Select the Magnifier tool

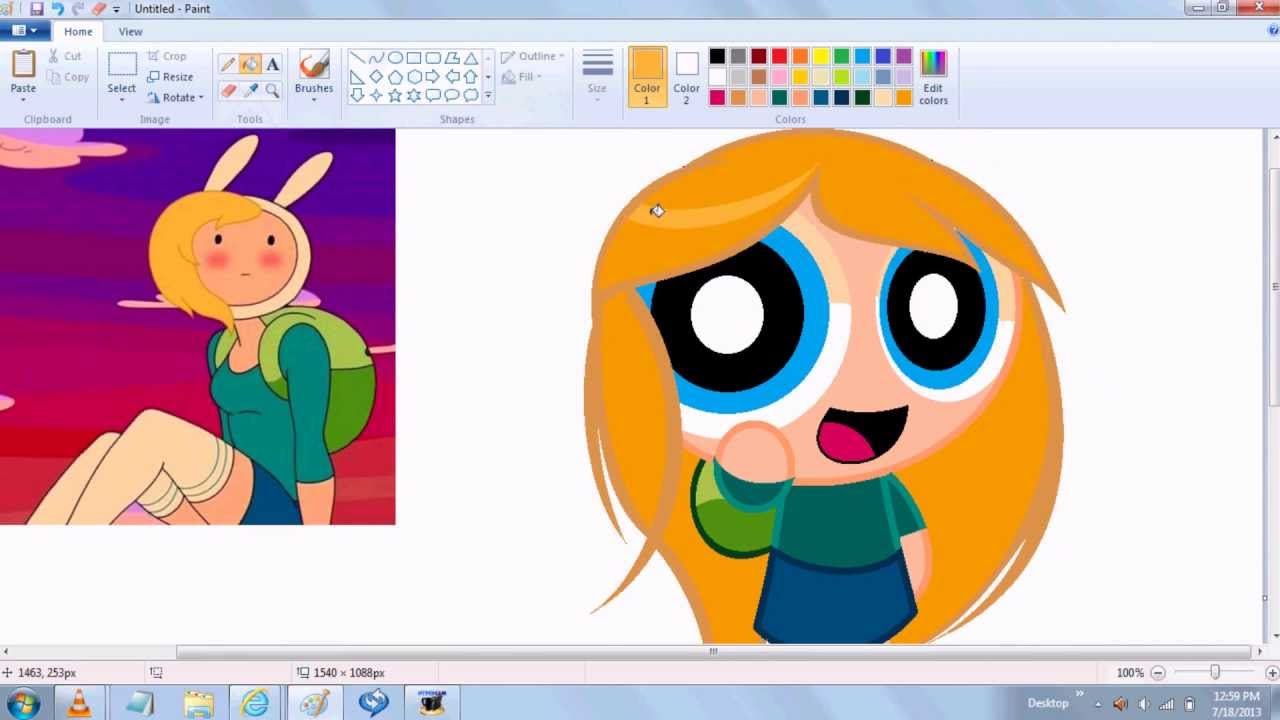pyautogui.click(x=272, y=90)
